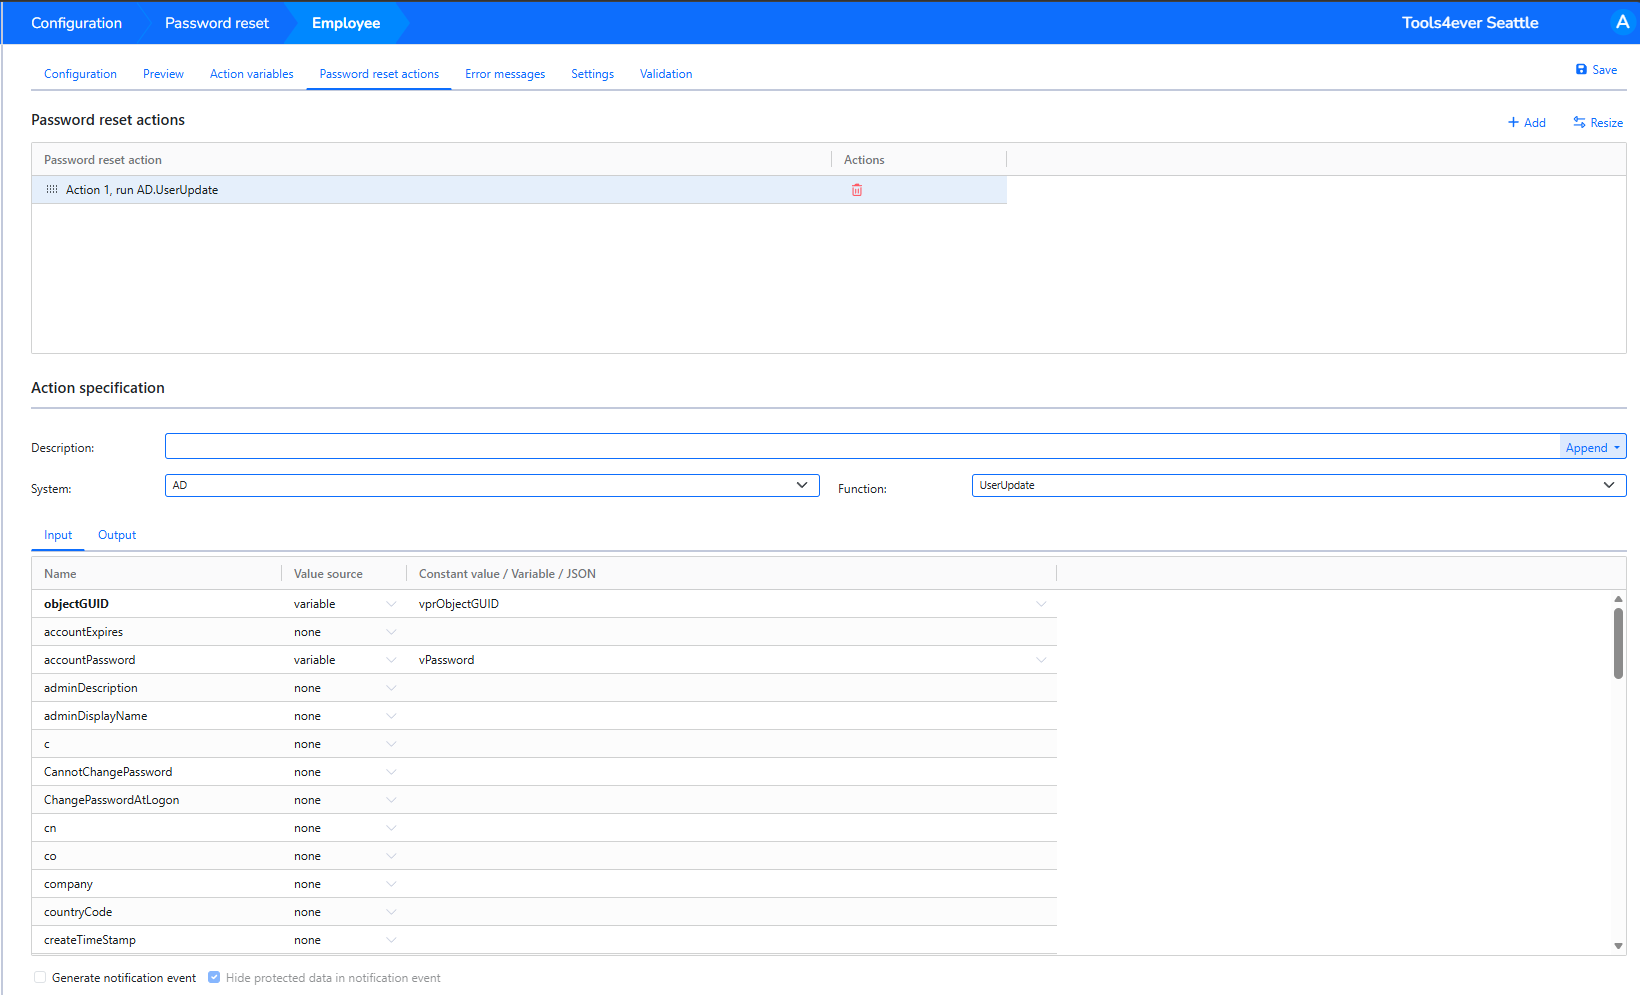The image size is (1640, 995).
Task: Open value source dropdown for adminDisplayName
Action: (391, 716)
